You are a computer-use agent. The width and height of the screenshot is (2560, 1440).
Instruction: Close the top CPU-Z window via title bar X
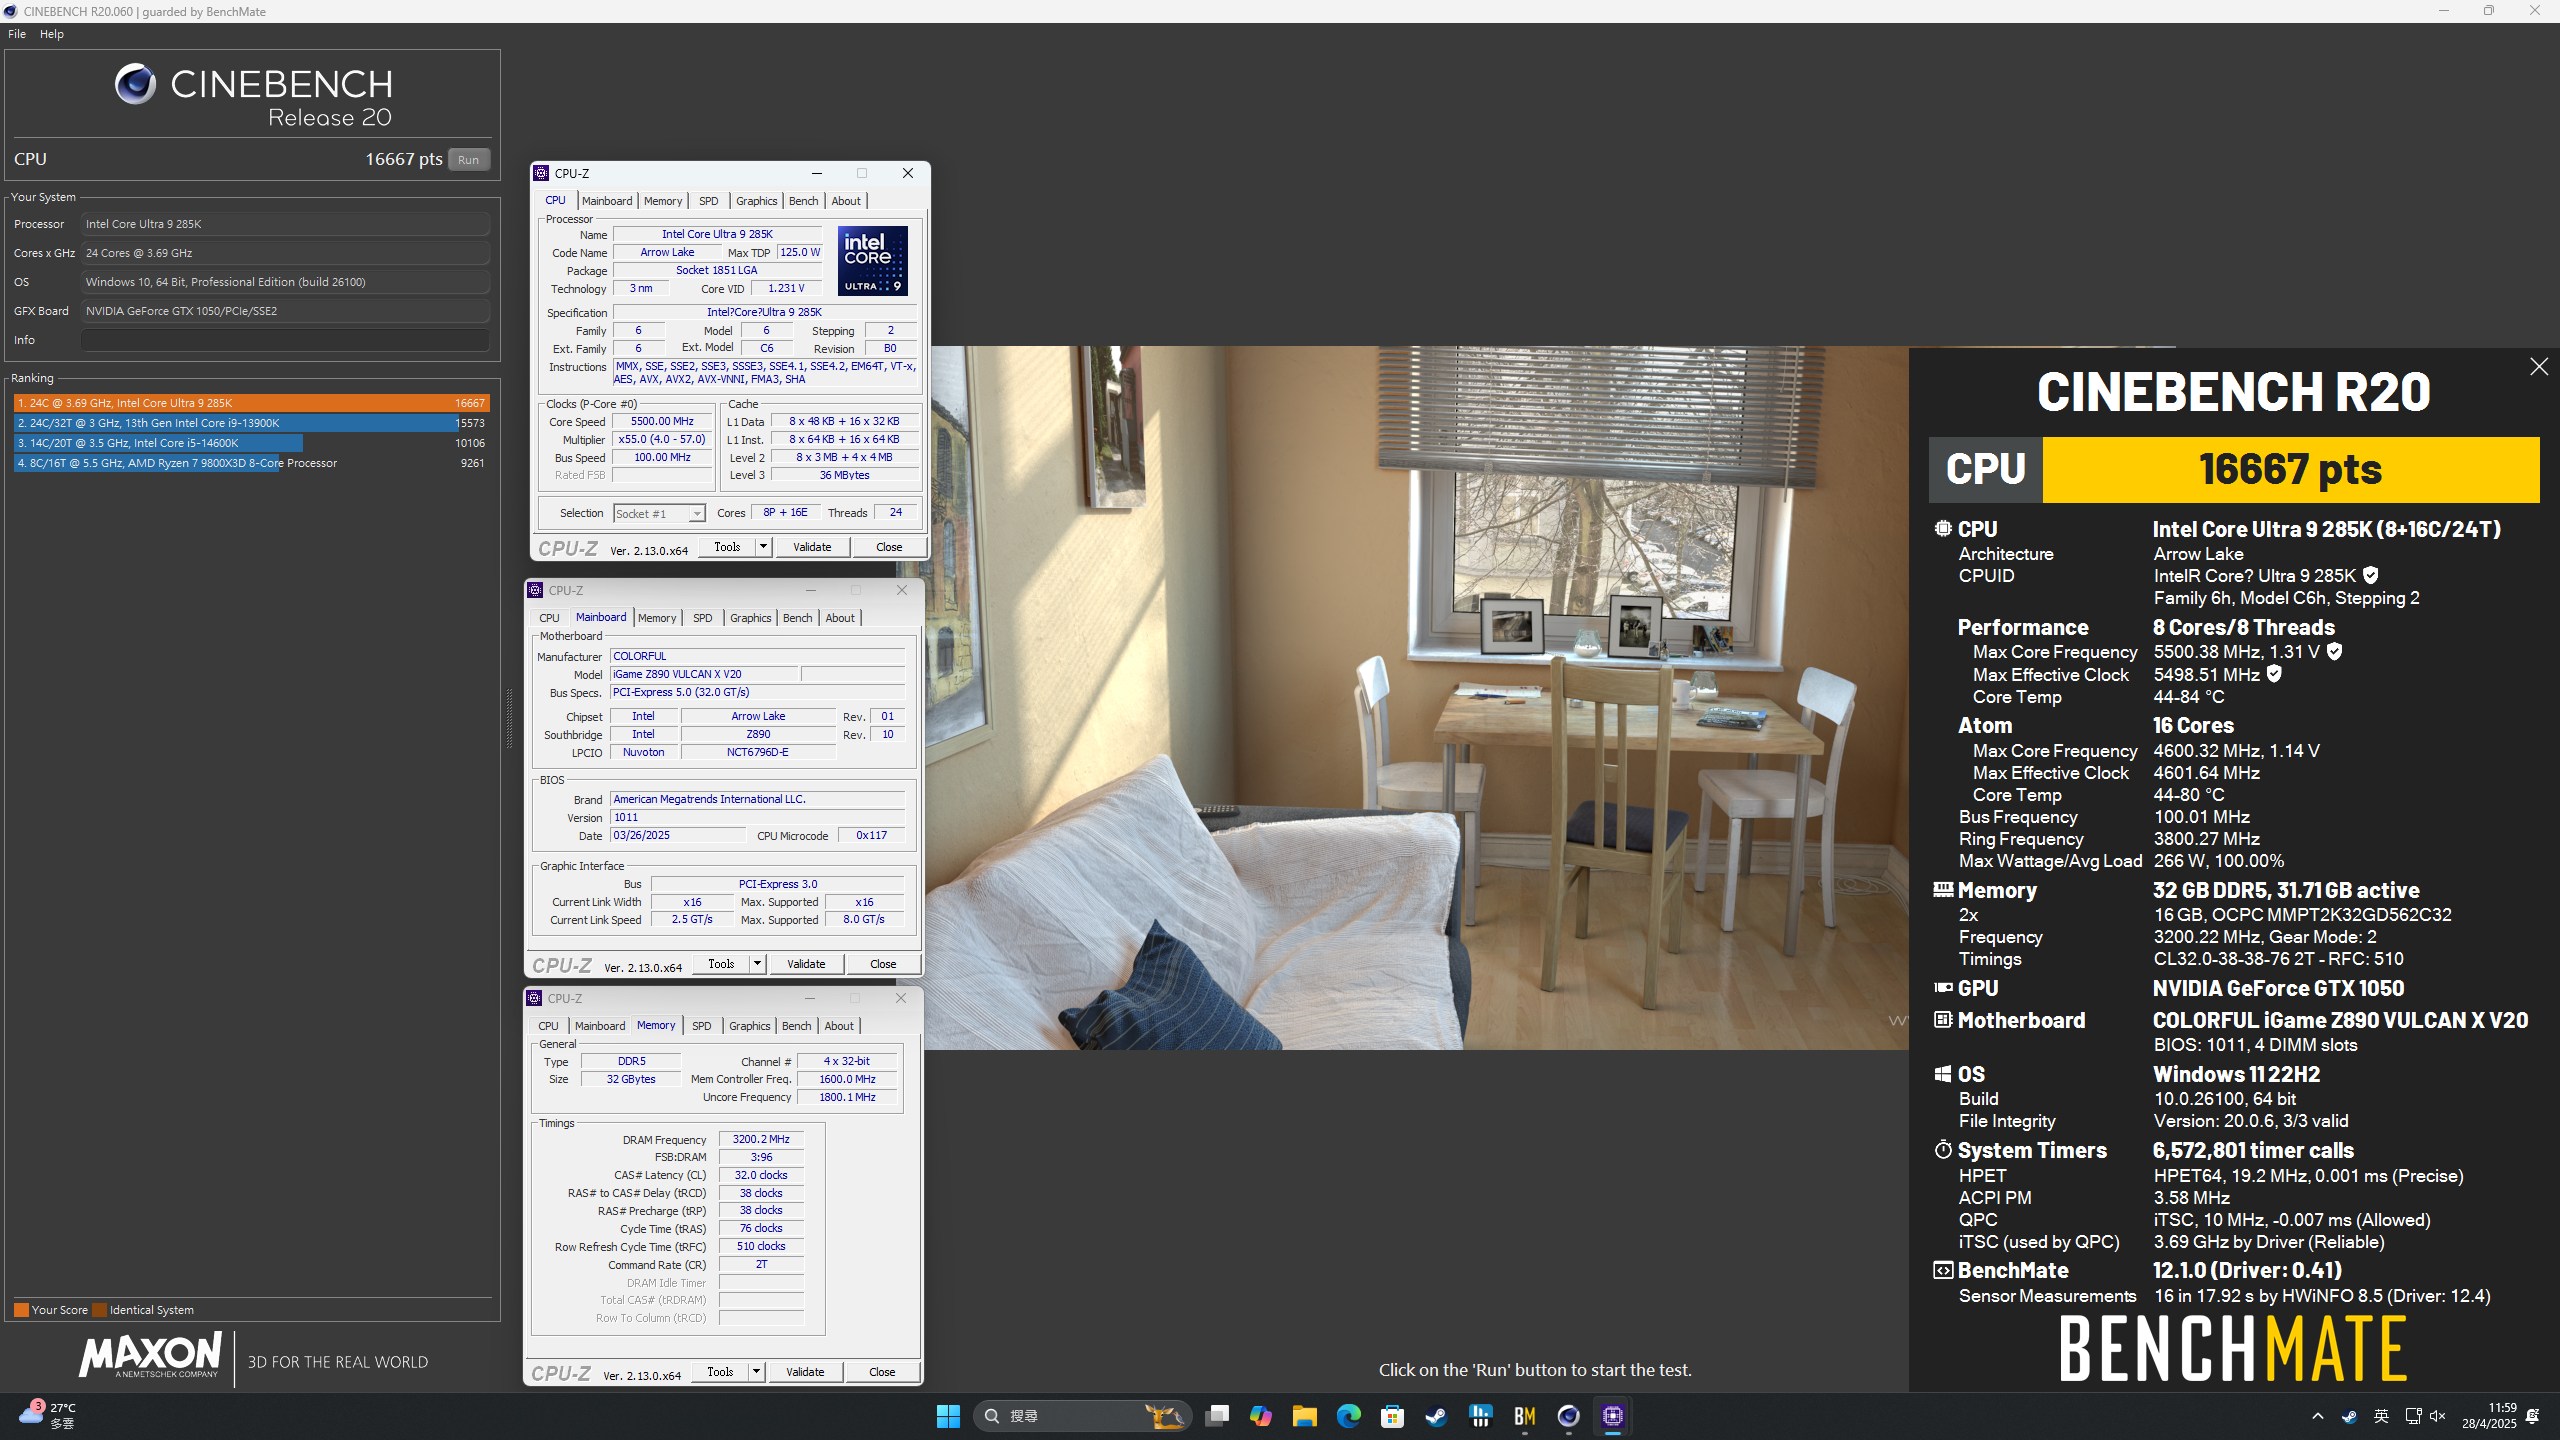pyautogui.click(x=908, y=173)
